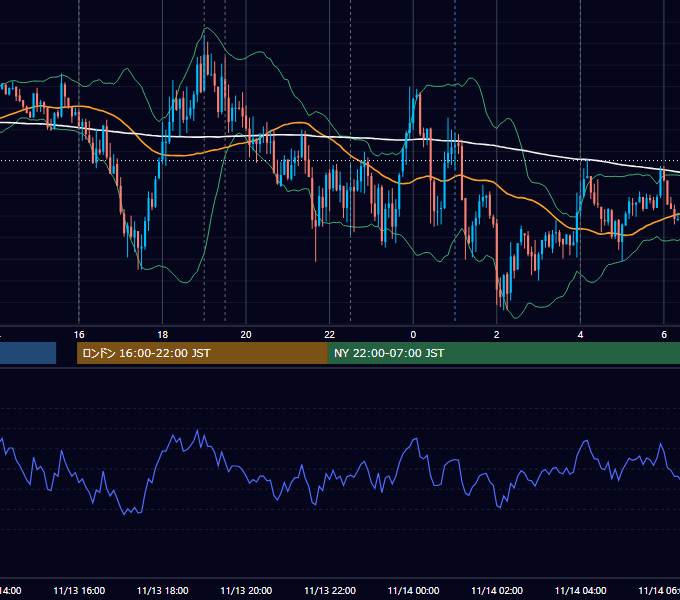
Task: Click the hour label 4 on upper axis
Action: pyautogui.click(x=580, y=335)
